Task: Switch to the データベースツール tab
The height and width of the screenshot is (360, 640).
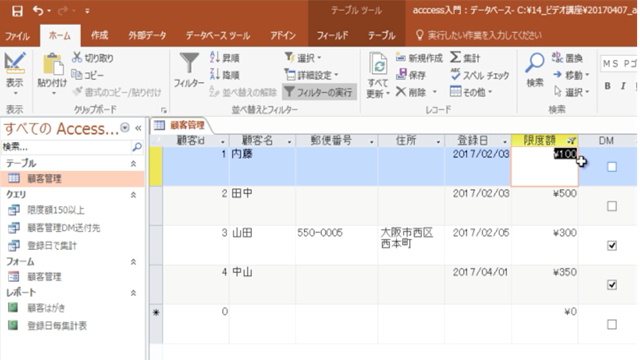Action: pyautogui.click(x=218, y=36)
